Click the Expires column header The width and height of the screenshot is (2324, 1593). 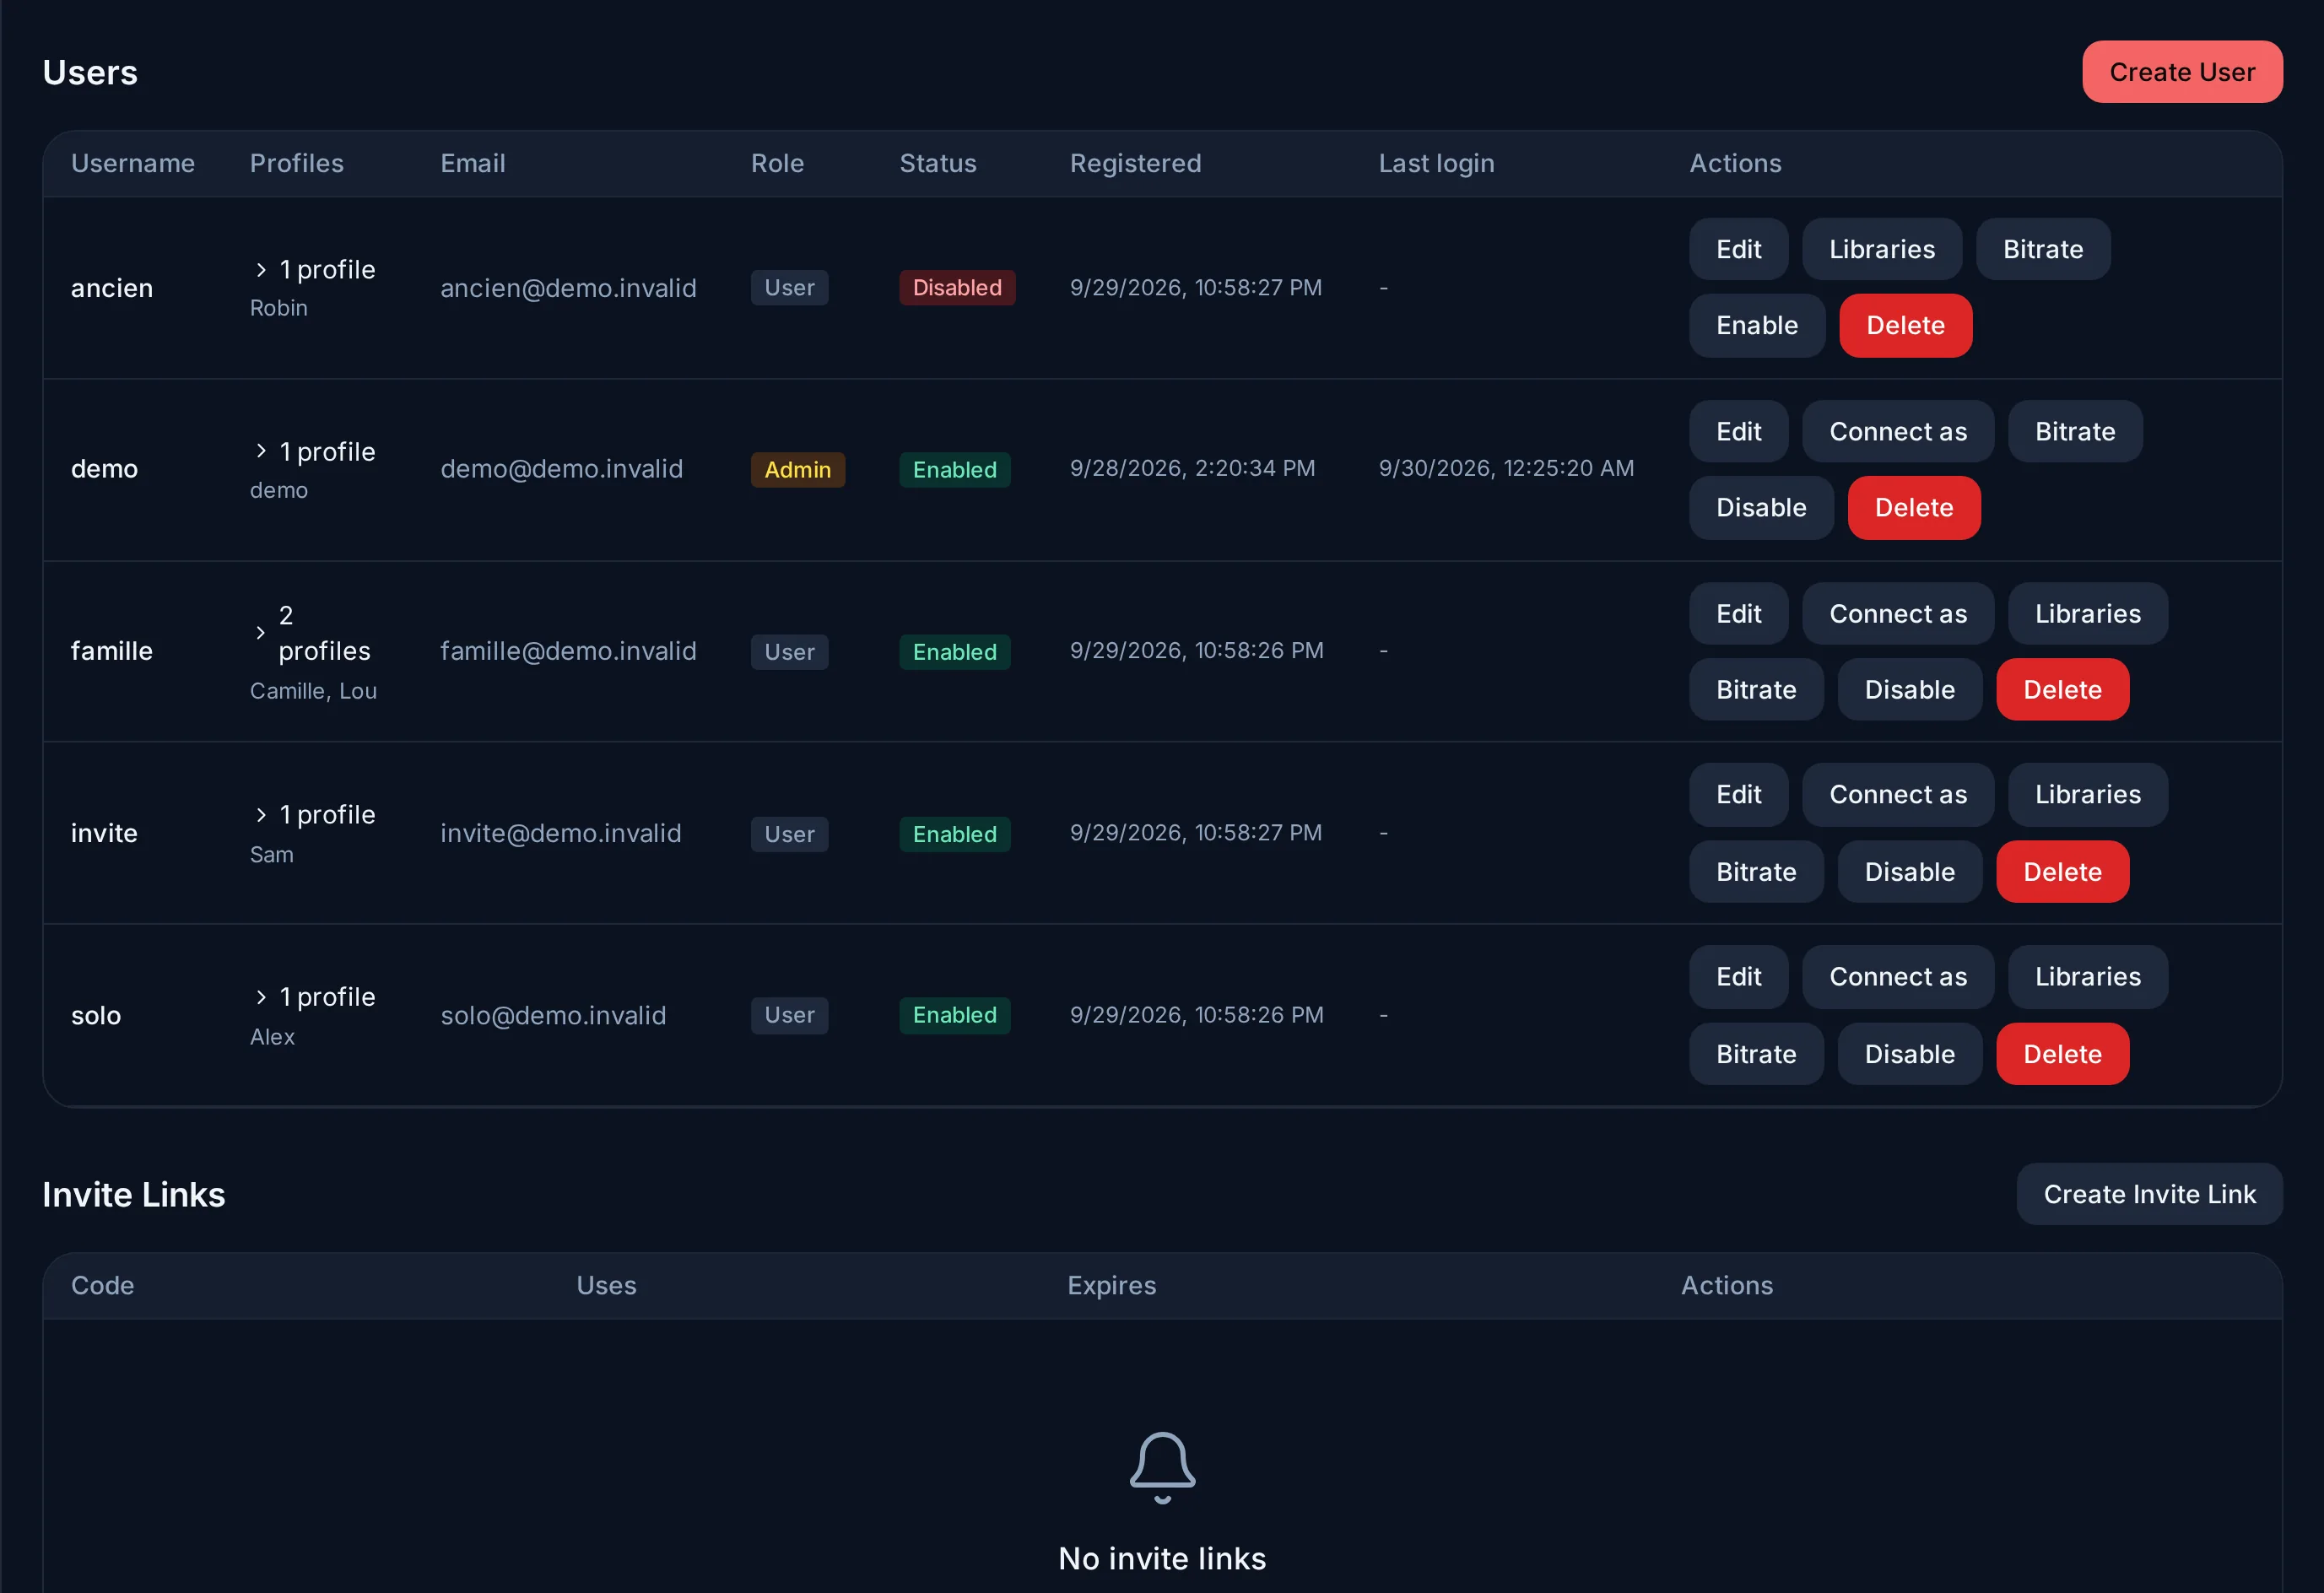click(1111, 1285)
